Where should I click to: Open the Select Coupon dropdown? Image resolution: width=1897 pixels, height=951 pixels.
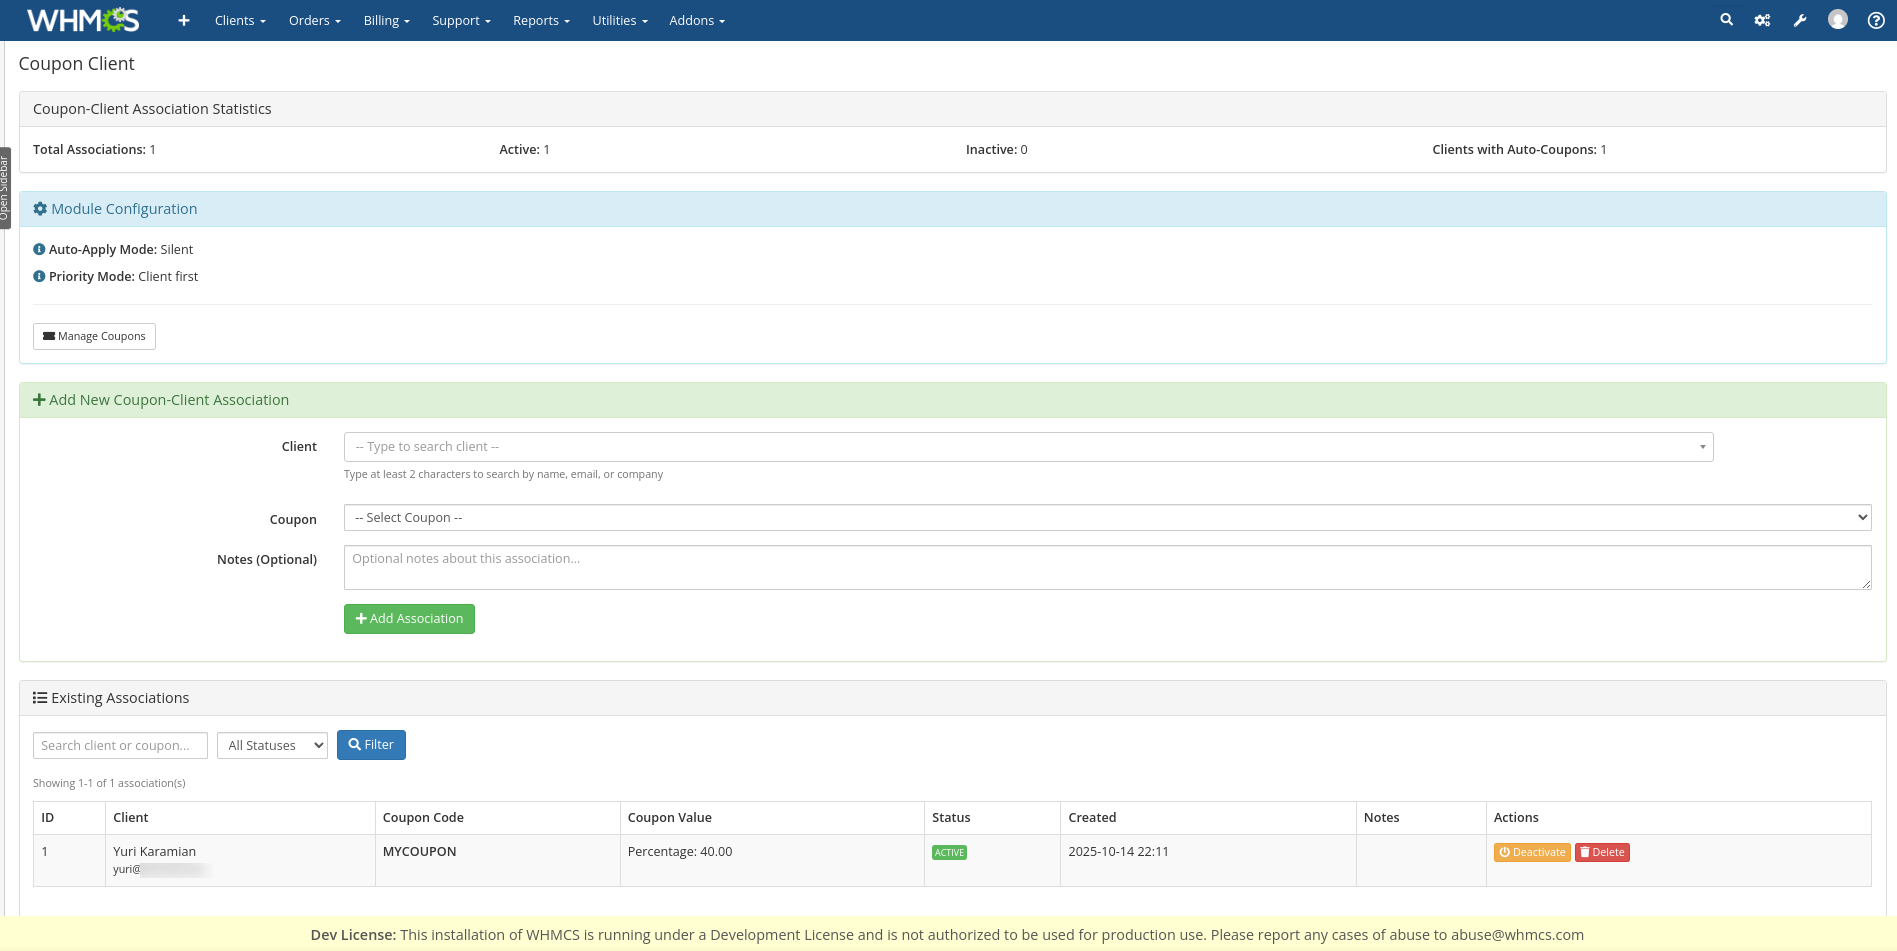[1107, 518]
